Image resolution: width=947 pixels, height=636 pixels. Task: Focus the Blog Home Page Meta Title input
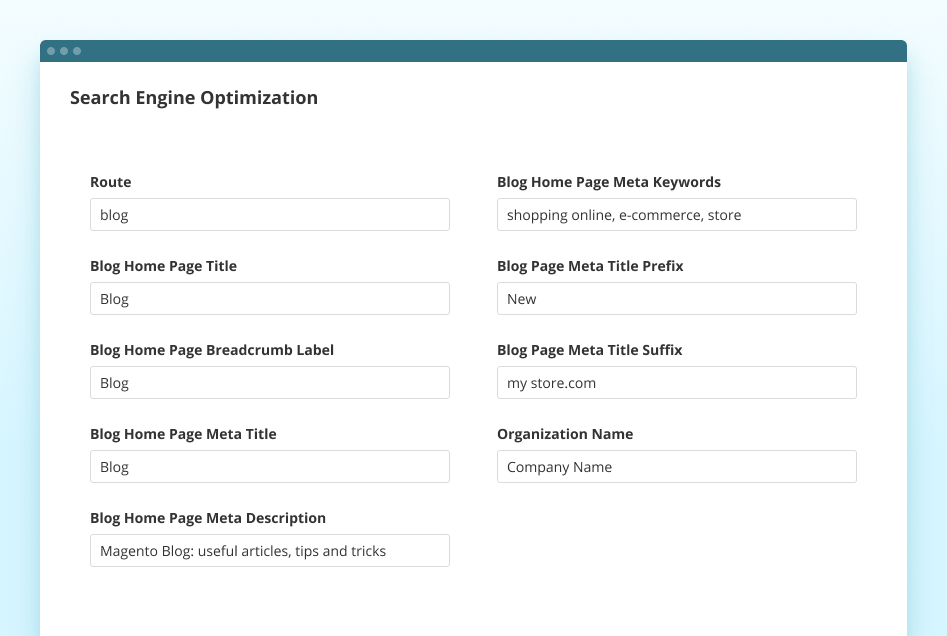pos(269,466)
